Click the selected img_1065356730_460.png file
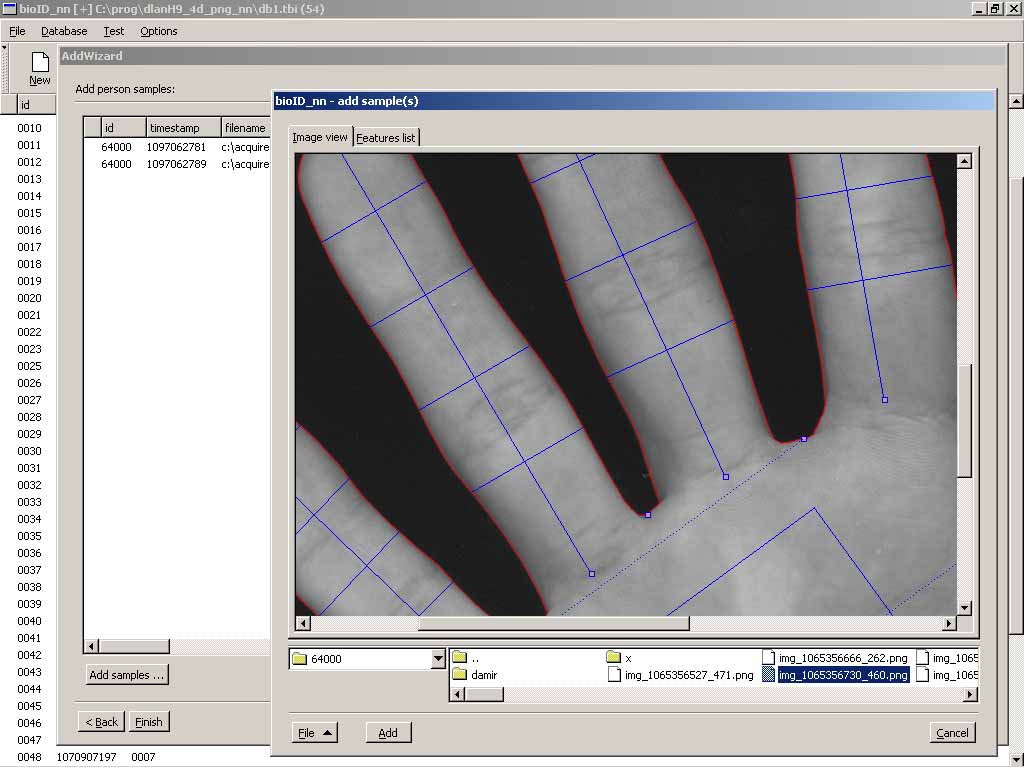The height and width of the screenshot is (768, 1024). pyautogui.click(x=842, y=675)
